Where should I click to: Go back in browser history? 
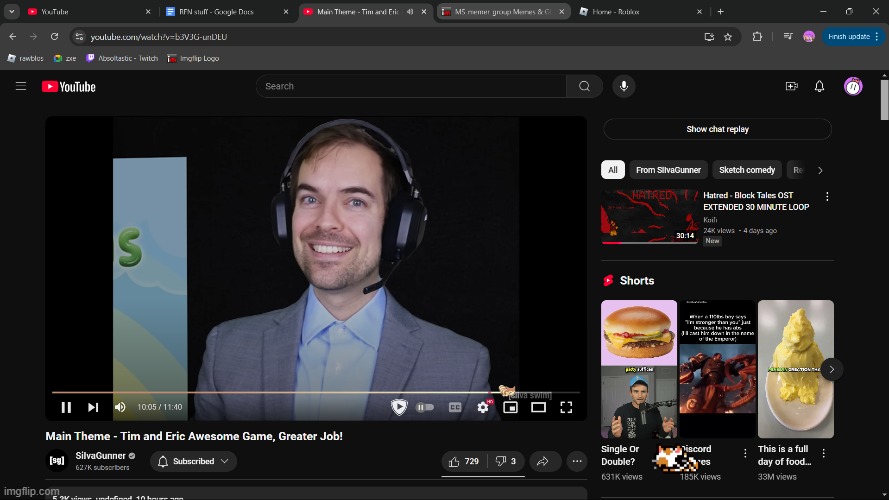click(12, 36)
